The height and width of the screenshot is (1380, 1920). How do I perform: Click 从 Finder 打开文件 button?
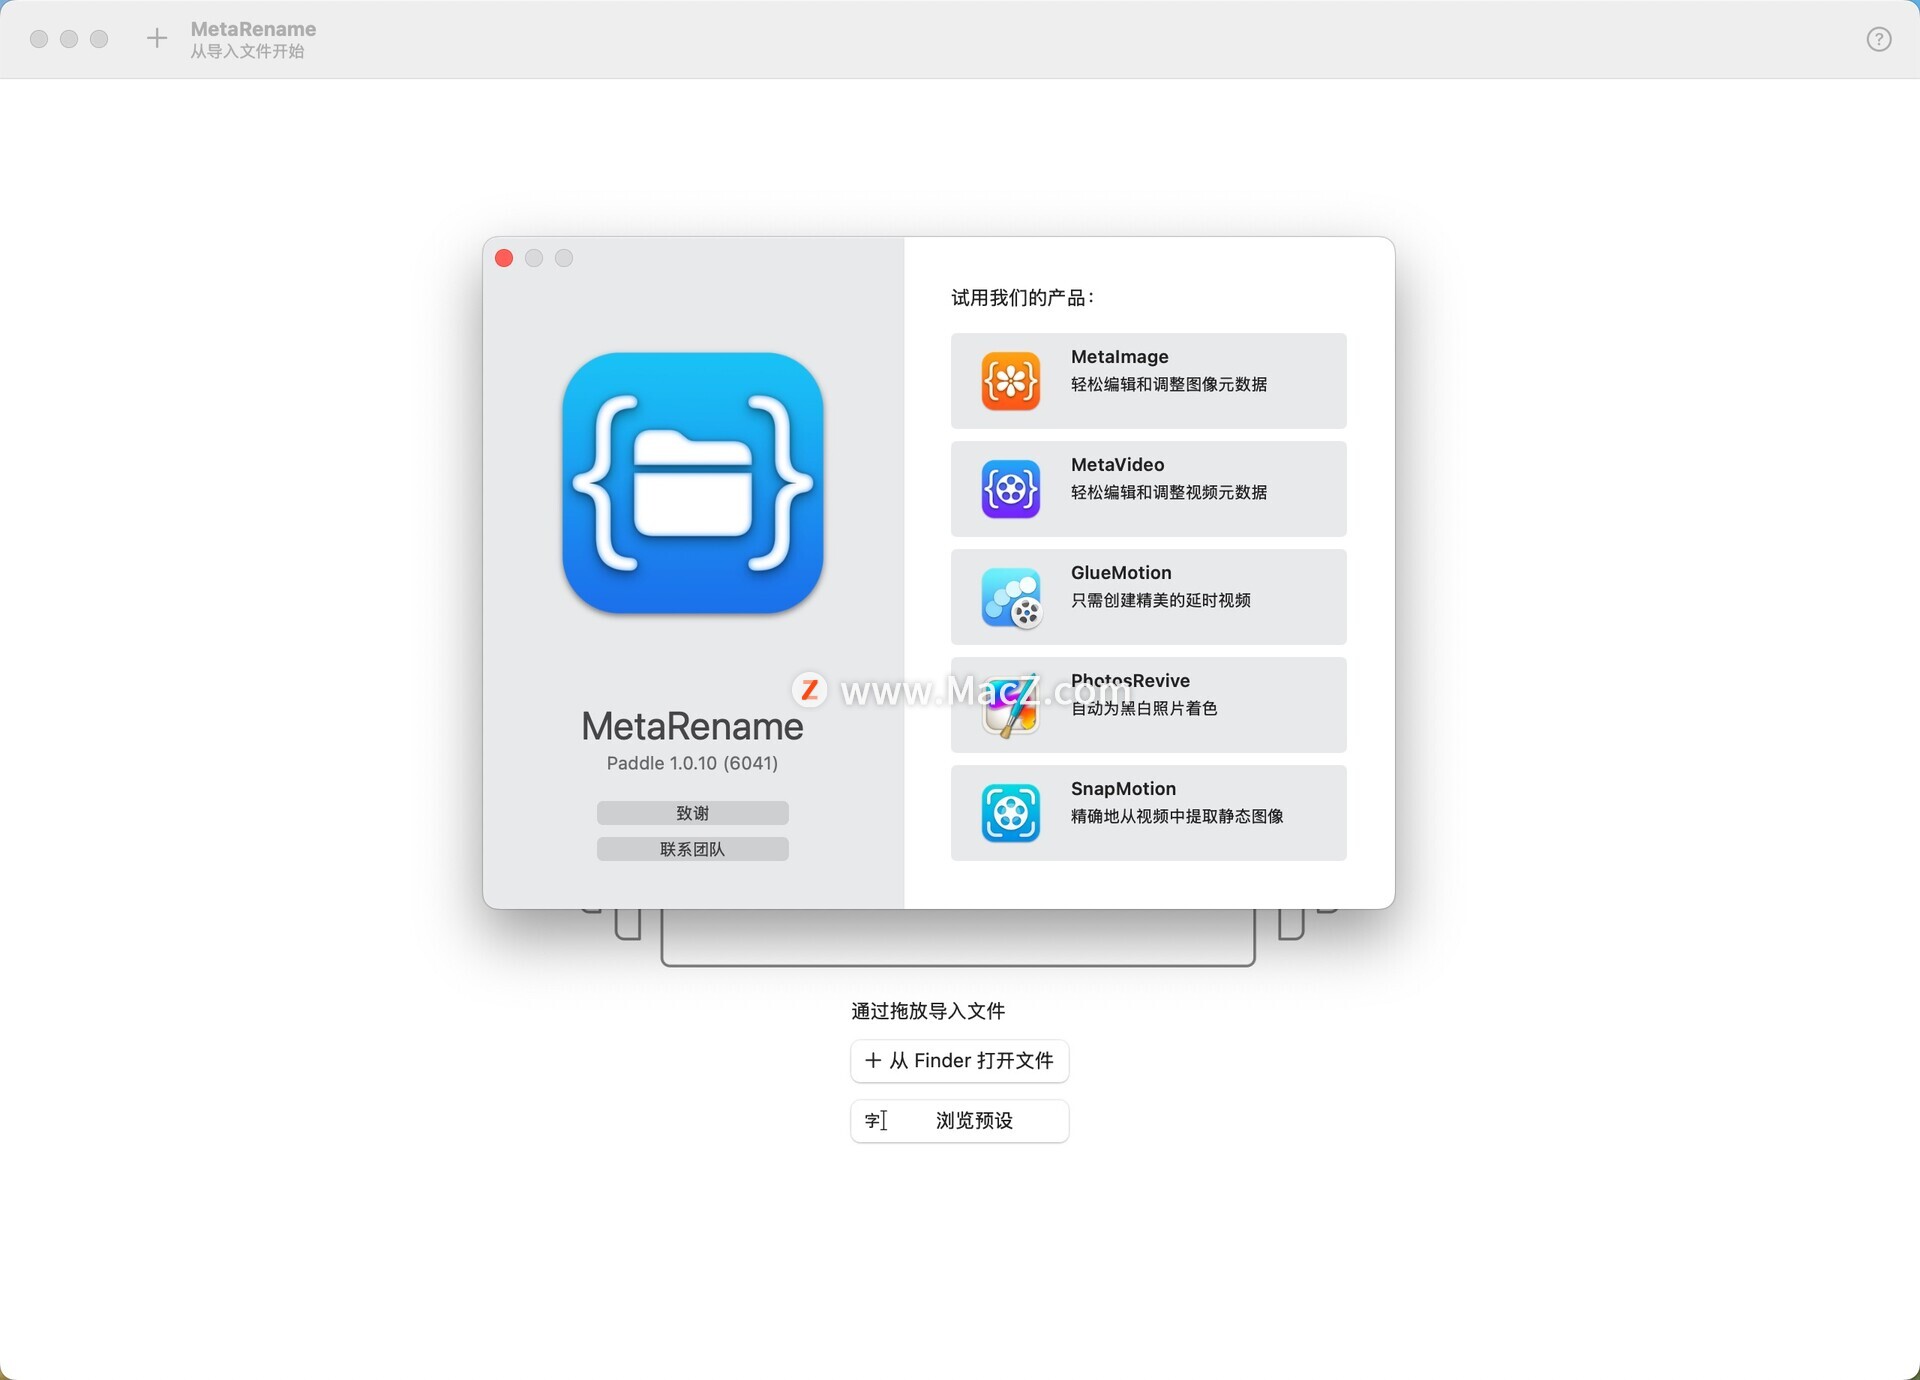[x=959, y=1061]
